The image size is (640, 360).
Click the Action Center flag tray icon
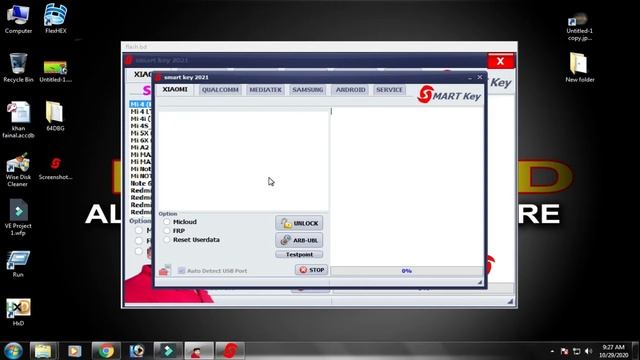pyautogui.click(x=564, y=351)
